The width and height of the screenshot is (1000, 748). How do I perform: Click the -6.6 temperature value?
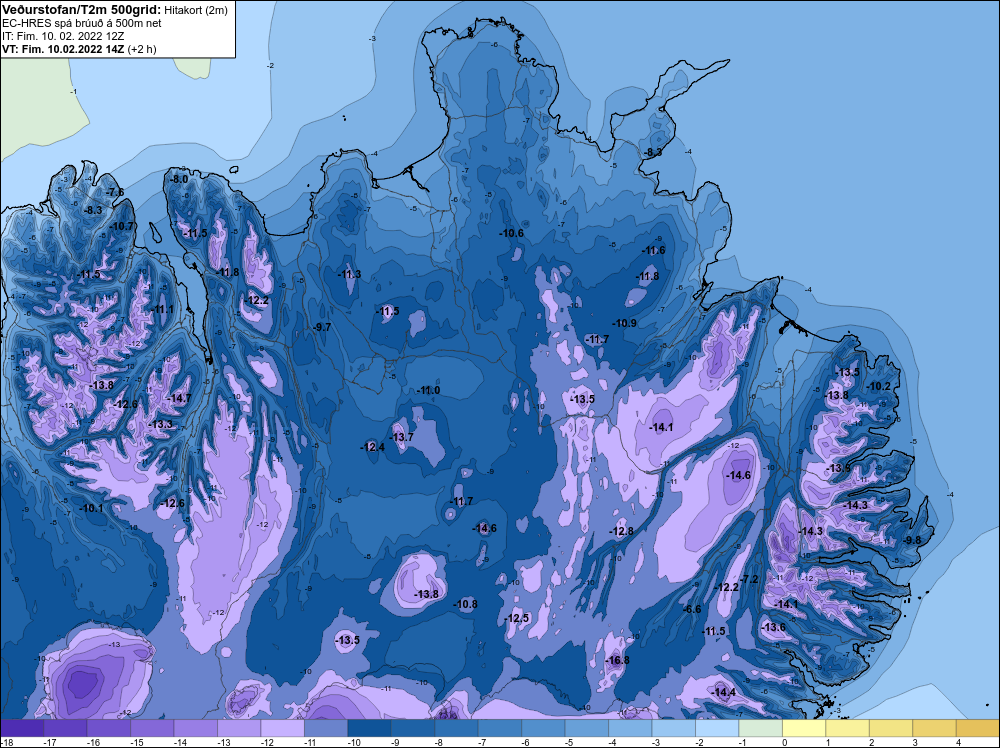(692, 609)
